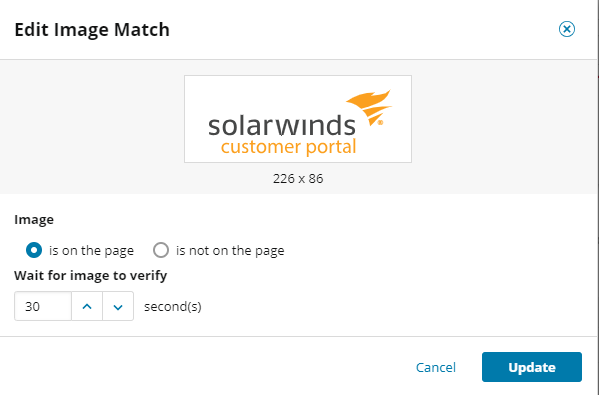Screen dimensions: 599x395
Task: Close the Edit Image Match dialog
Action: [567, 29]
